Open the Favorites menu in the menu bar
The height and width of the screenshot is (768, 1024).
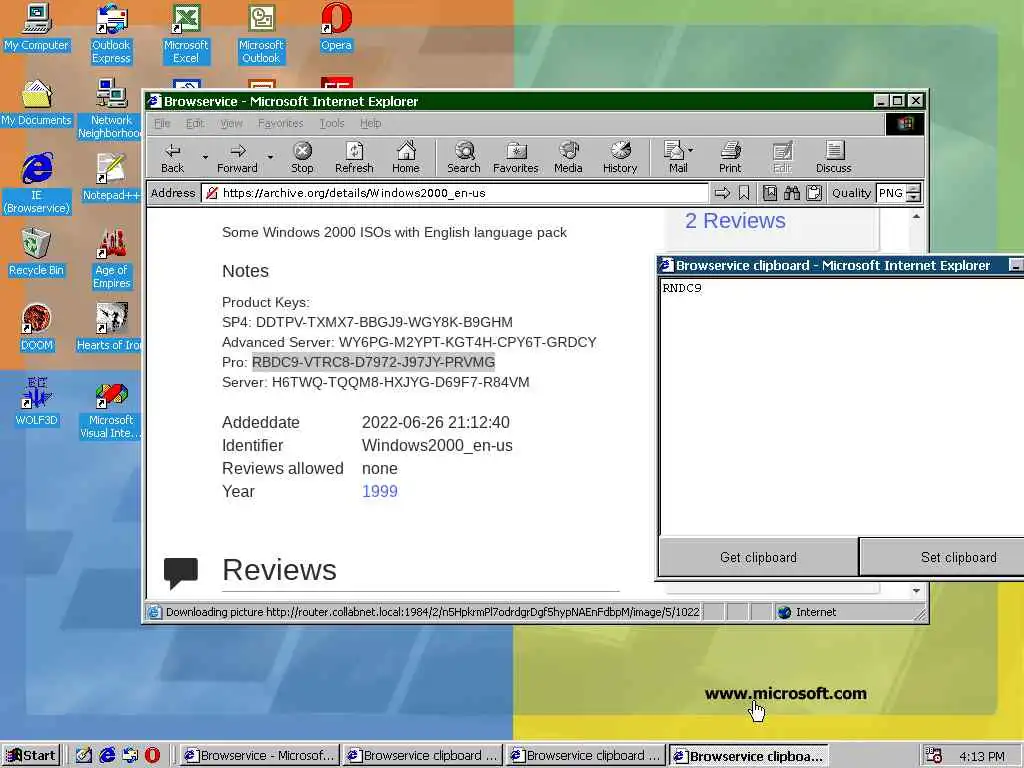pyautogui.click(x=280, y=123)
